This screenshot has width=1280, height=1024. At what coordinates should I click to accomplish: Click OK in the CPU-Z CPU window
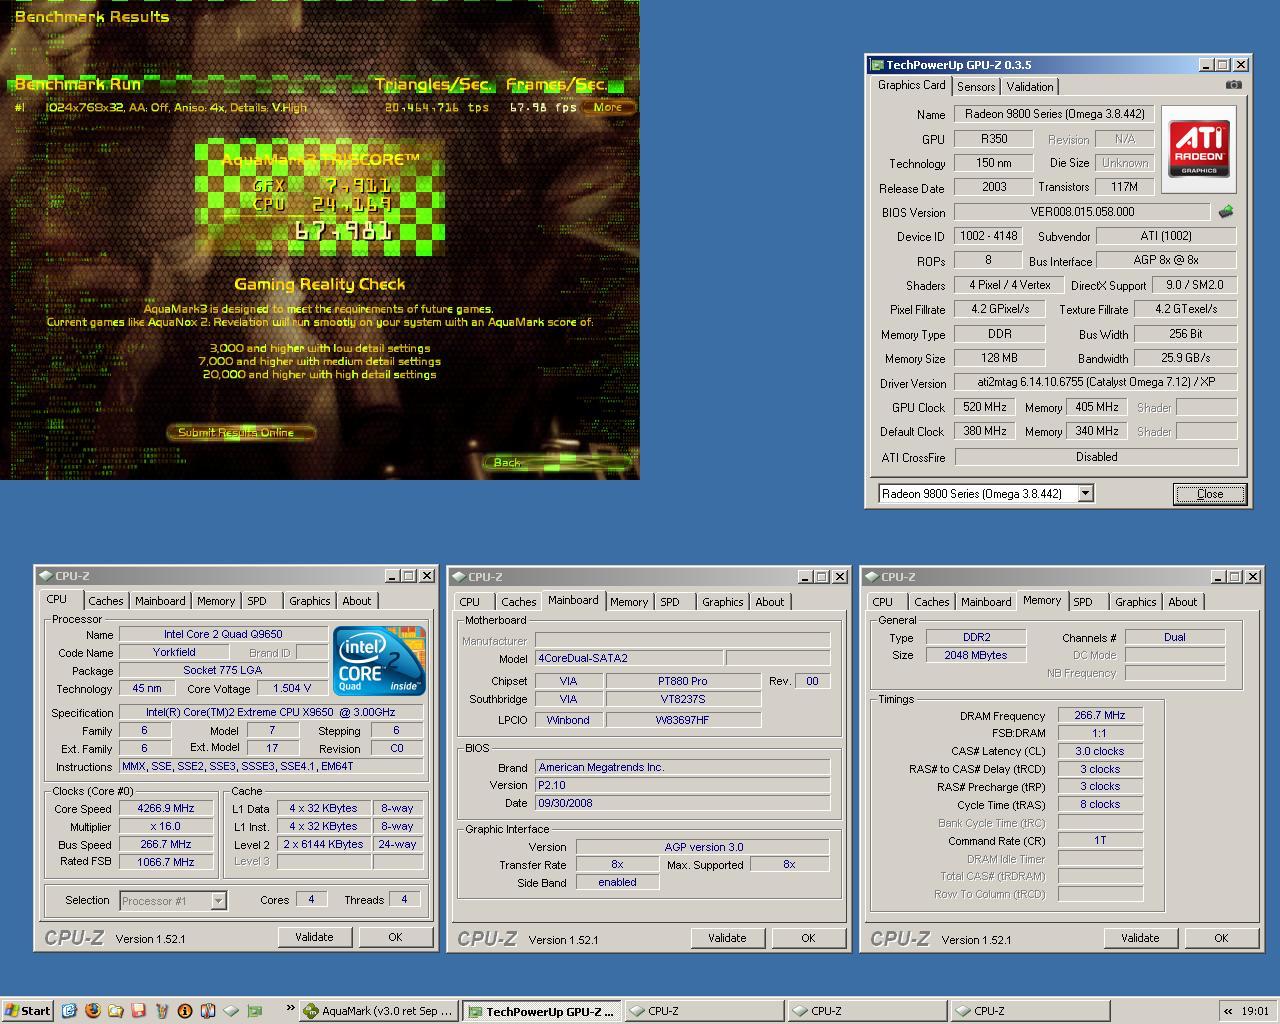(x=395, y=937)
